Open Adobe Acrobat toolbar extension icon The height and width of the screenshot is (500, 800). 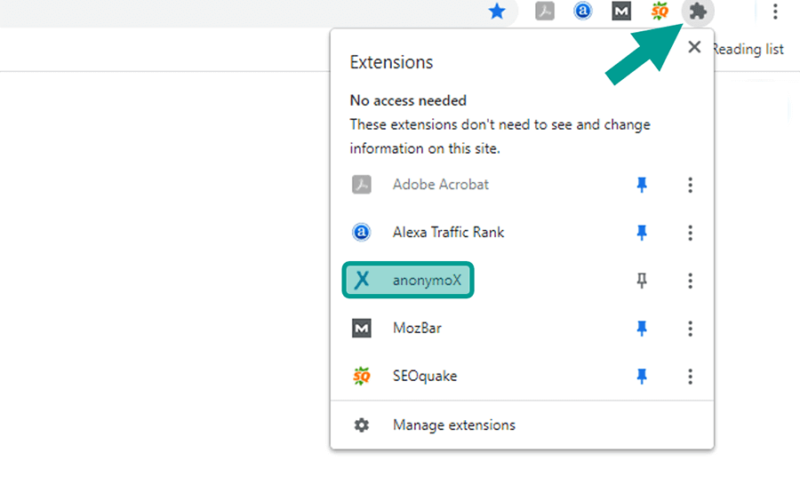coord(544,11)
